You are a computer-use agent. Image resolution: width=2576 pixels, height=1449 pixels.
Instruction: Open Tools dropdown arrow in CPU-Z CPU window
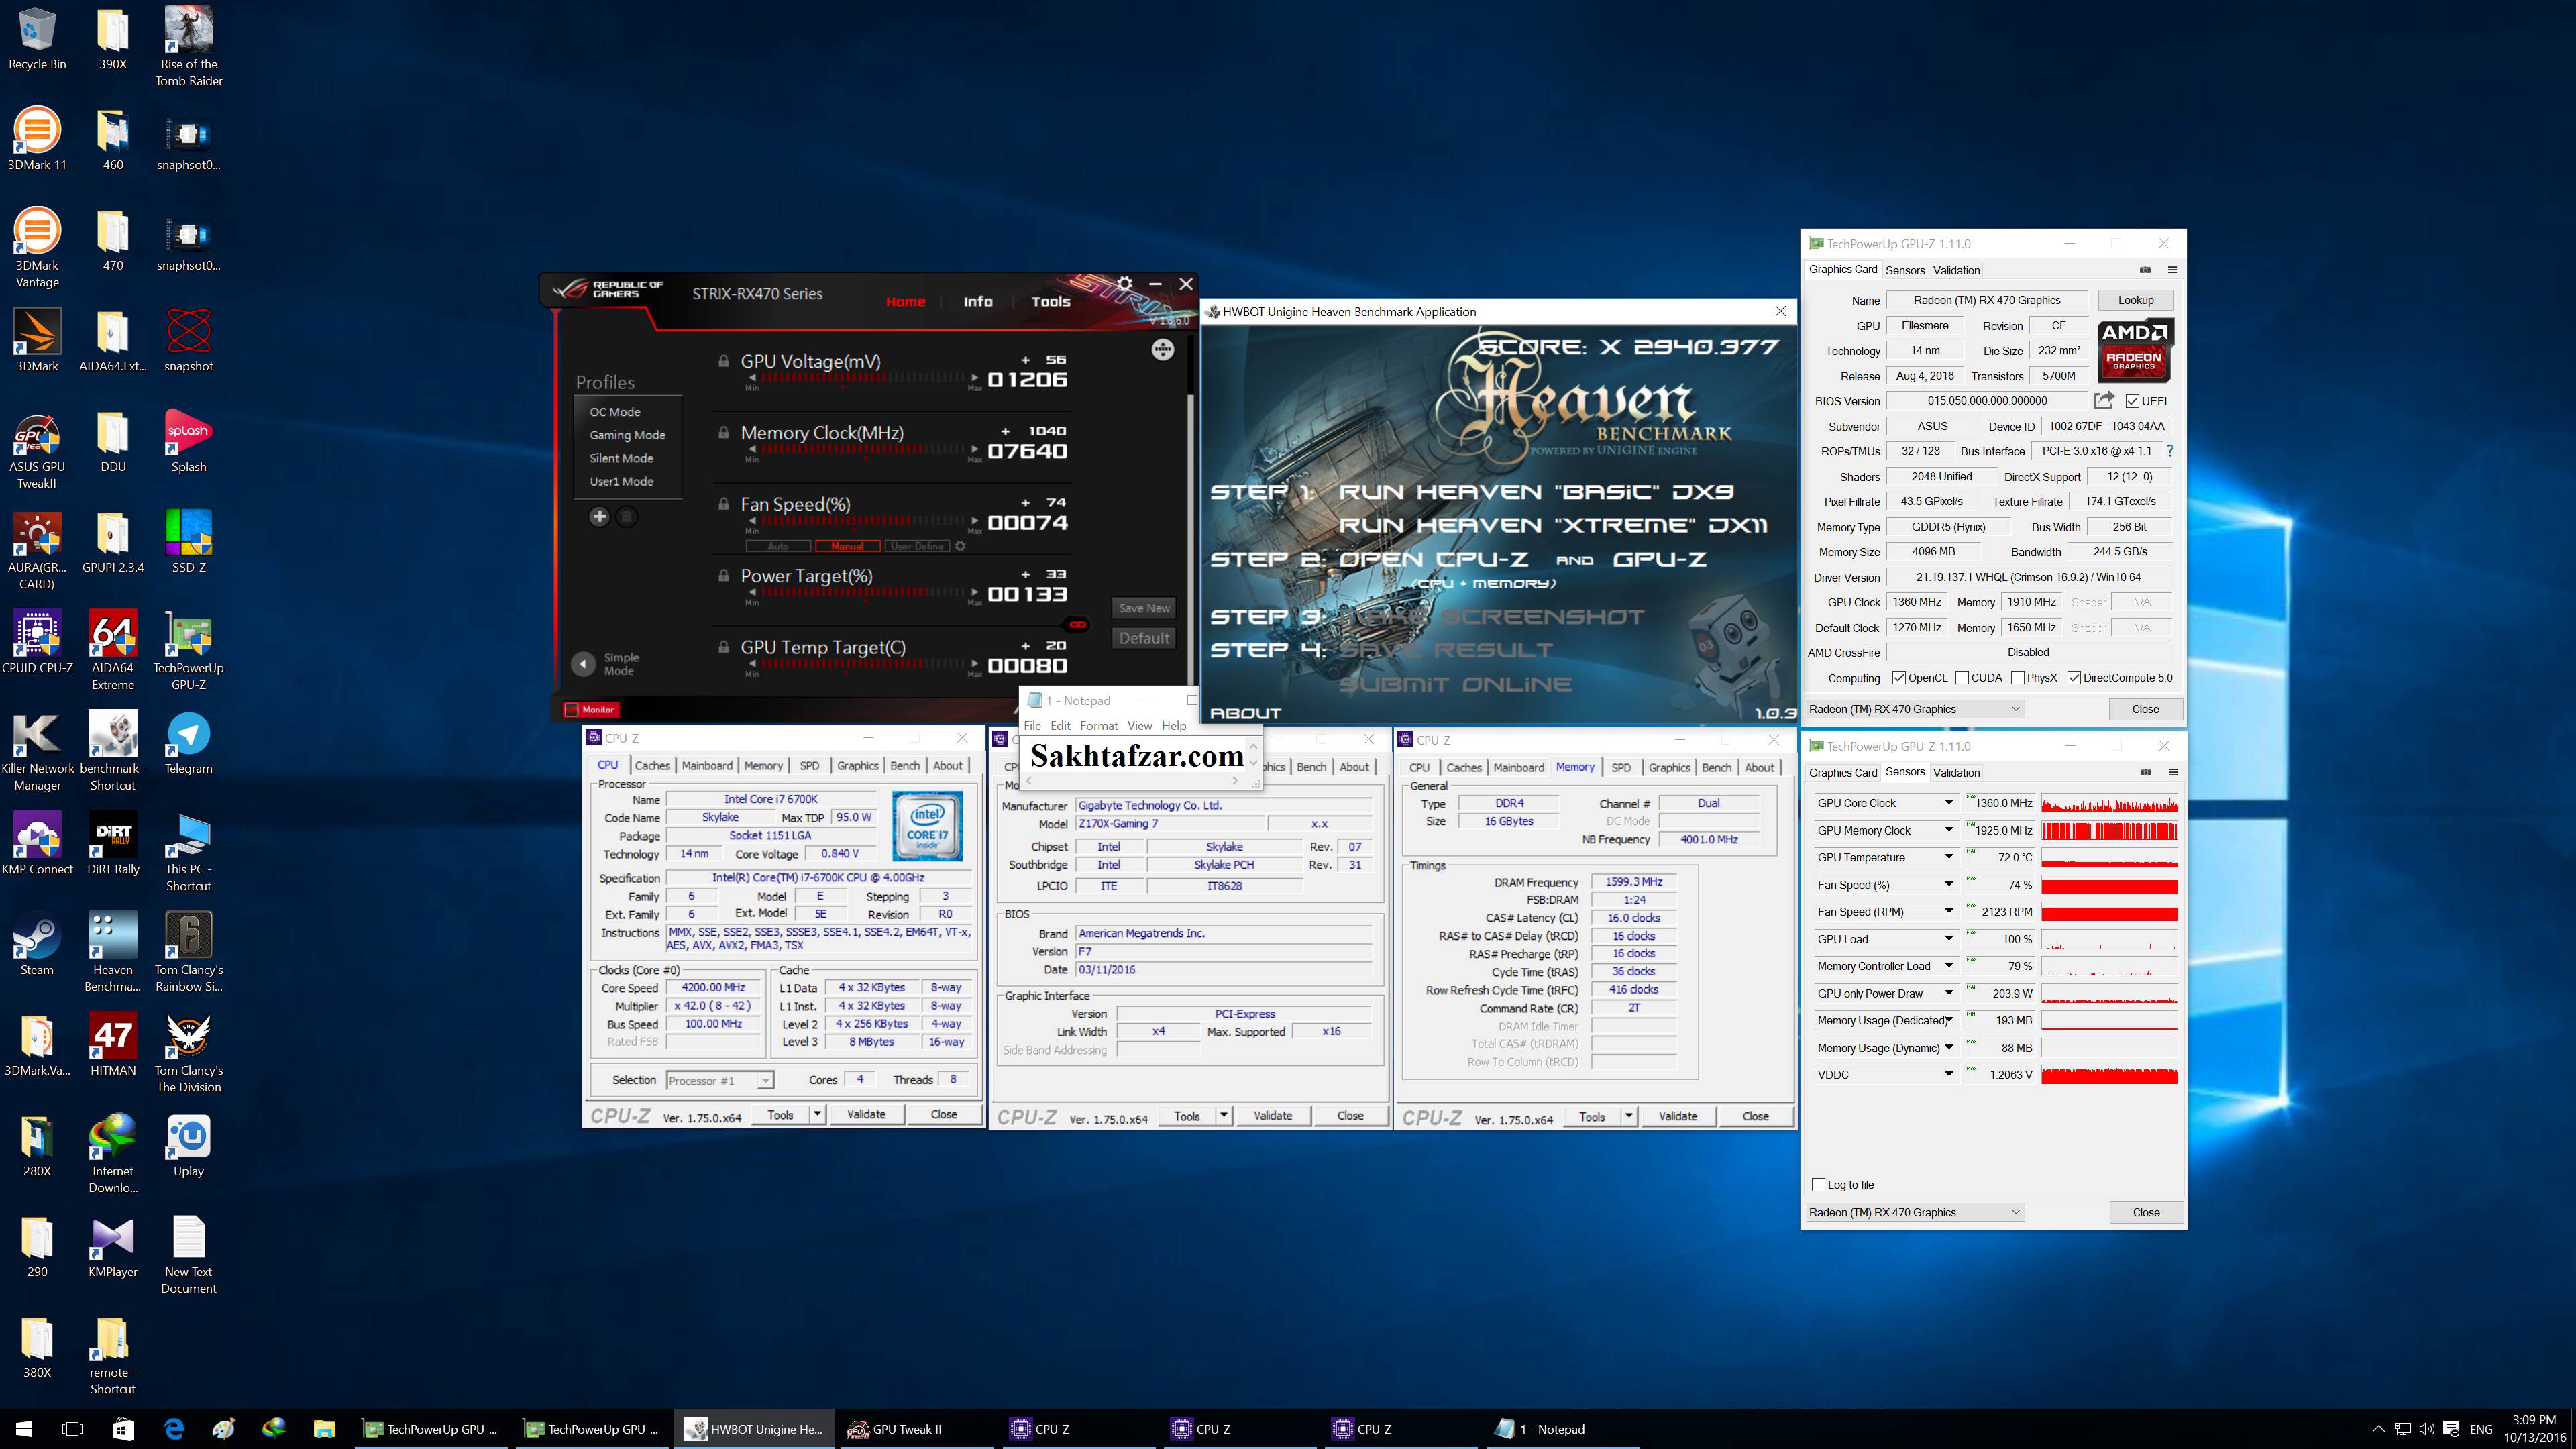point(817,1114)
